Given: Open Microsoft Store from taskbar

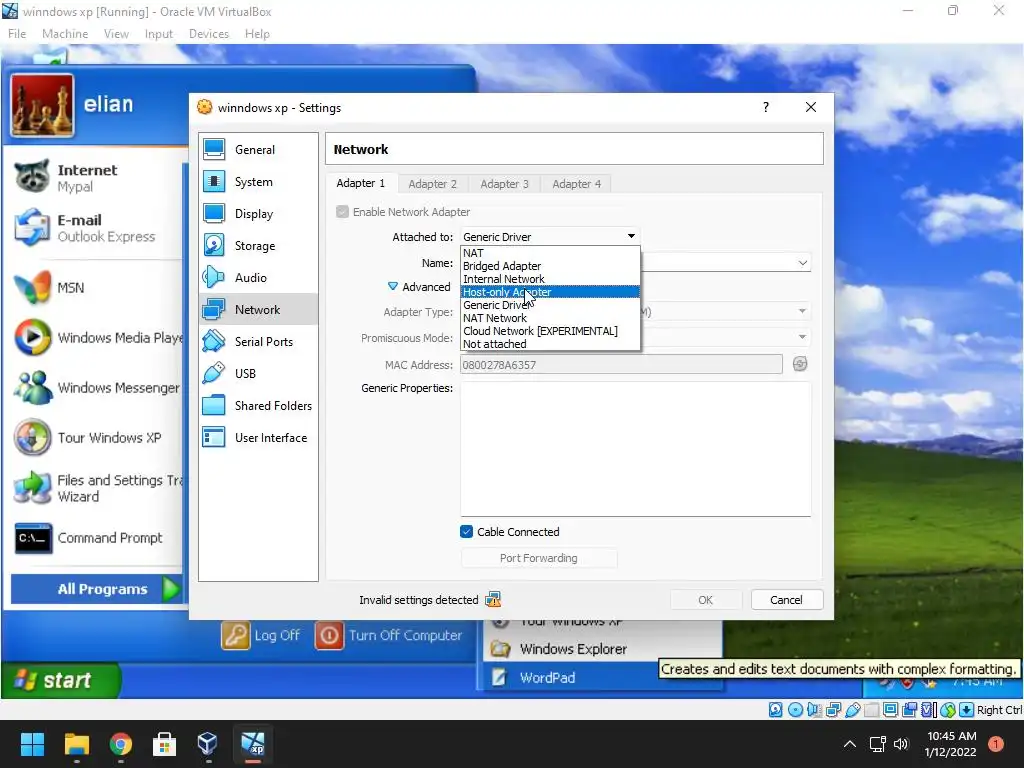Looking at the screenshot, I should [x=164, y=744].
